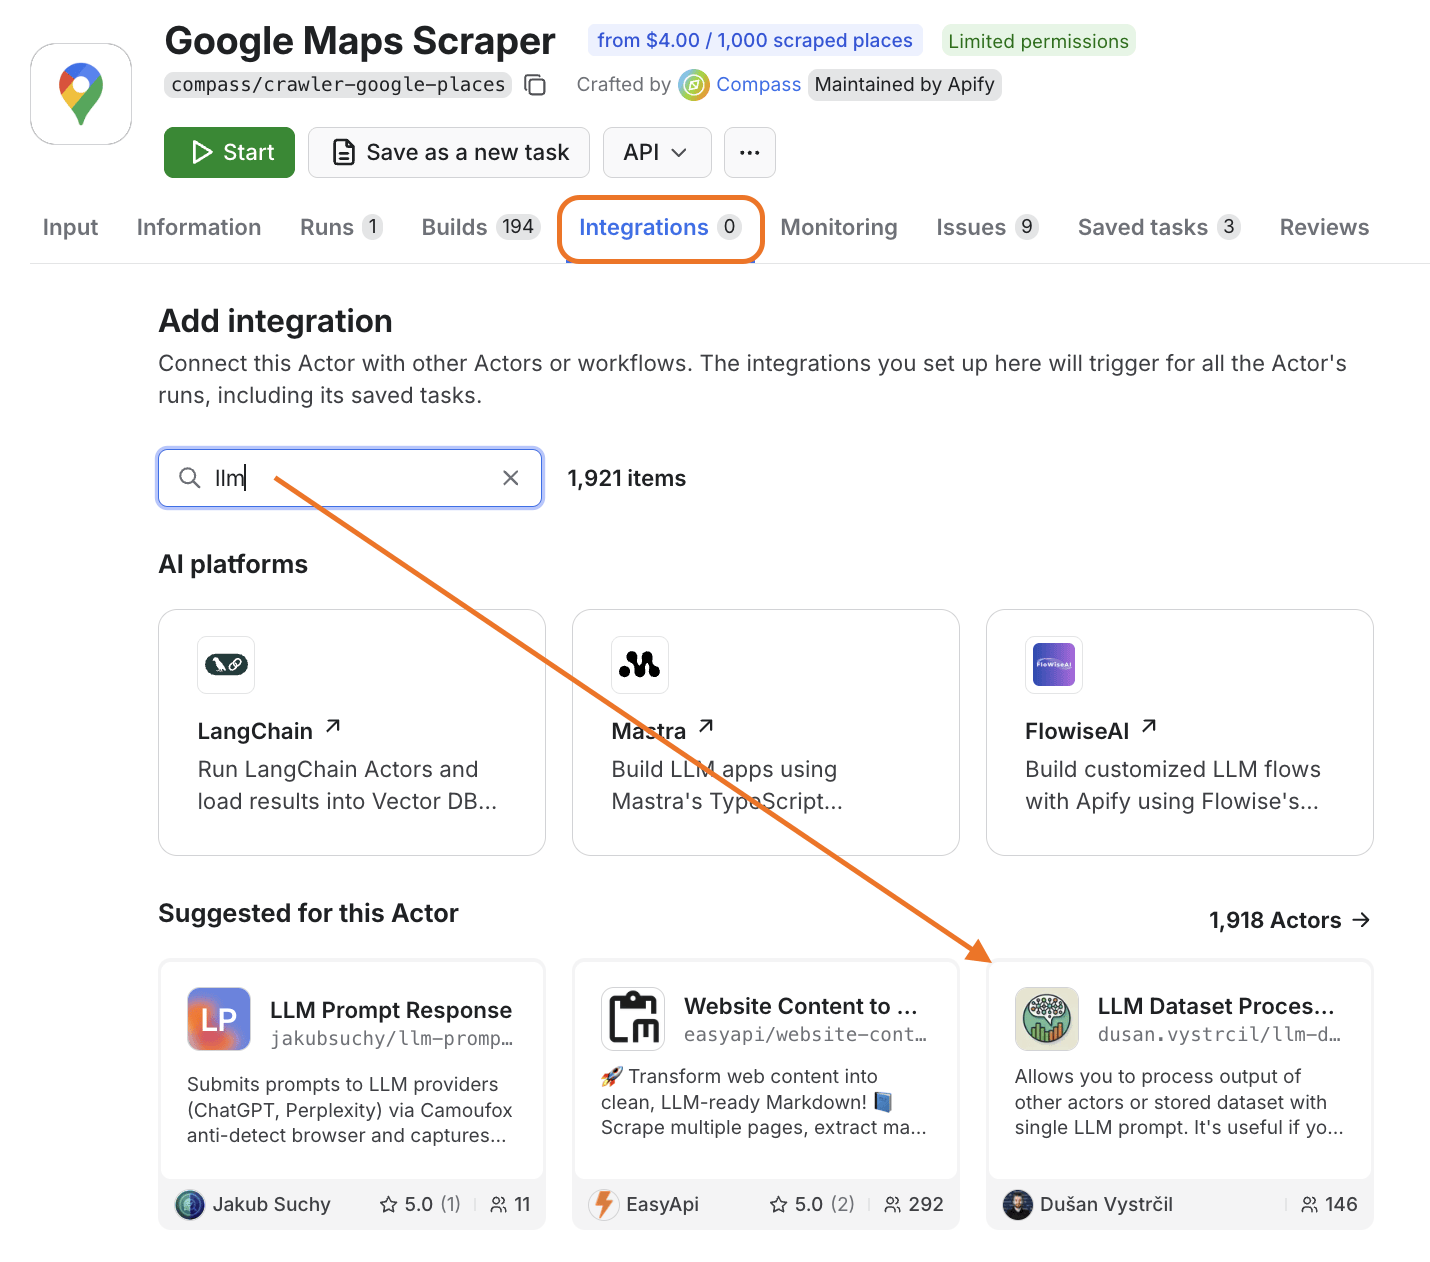The width and height of the screenshot is (1430, 1262).
Task: Switch to the Input tab
Action: click(70, 228)
